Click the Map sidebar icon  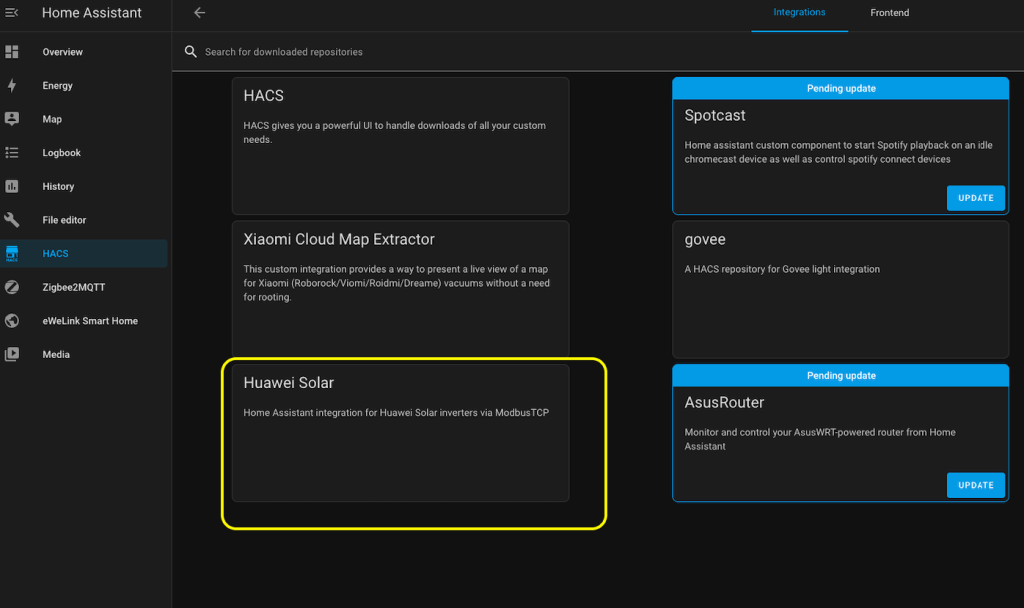(12, 119)
